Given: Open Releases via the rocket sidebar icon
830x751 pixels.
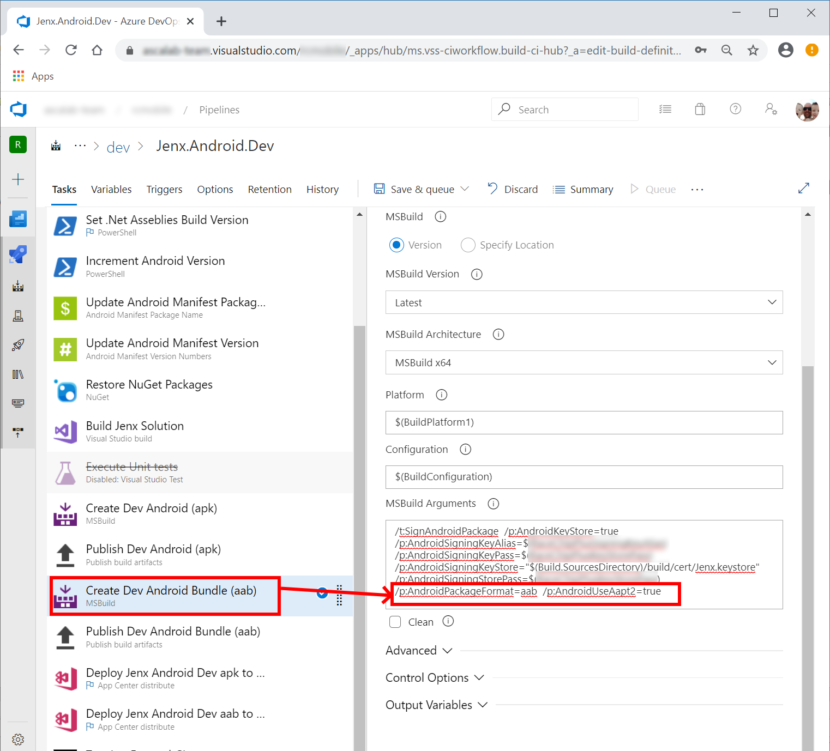Looking at the screenshot, I should [x=17, y=344].
